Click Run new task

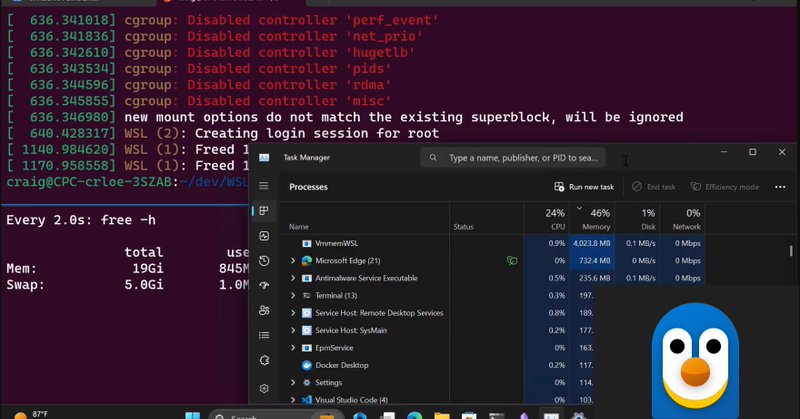584,187
